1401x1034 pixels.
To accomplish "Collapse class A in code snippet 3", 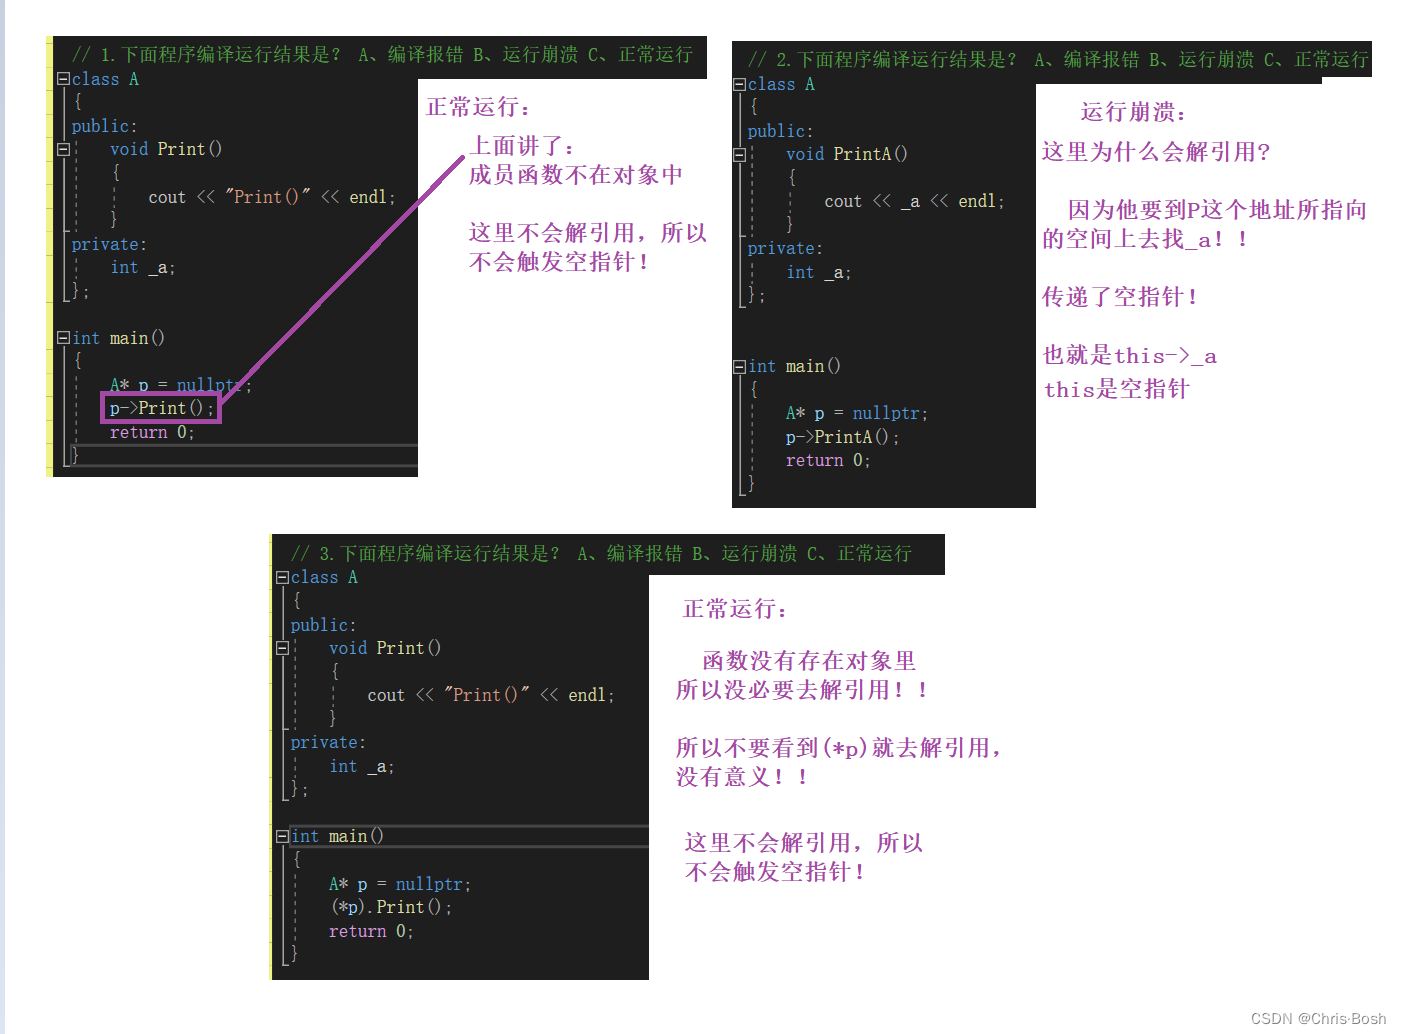I will point(283,577).
